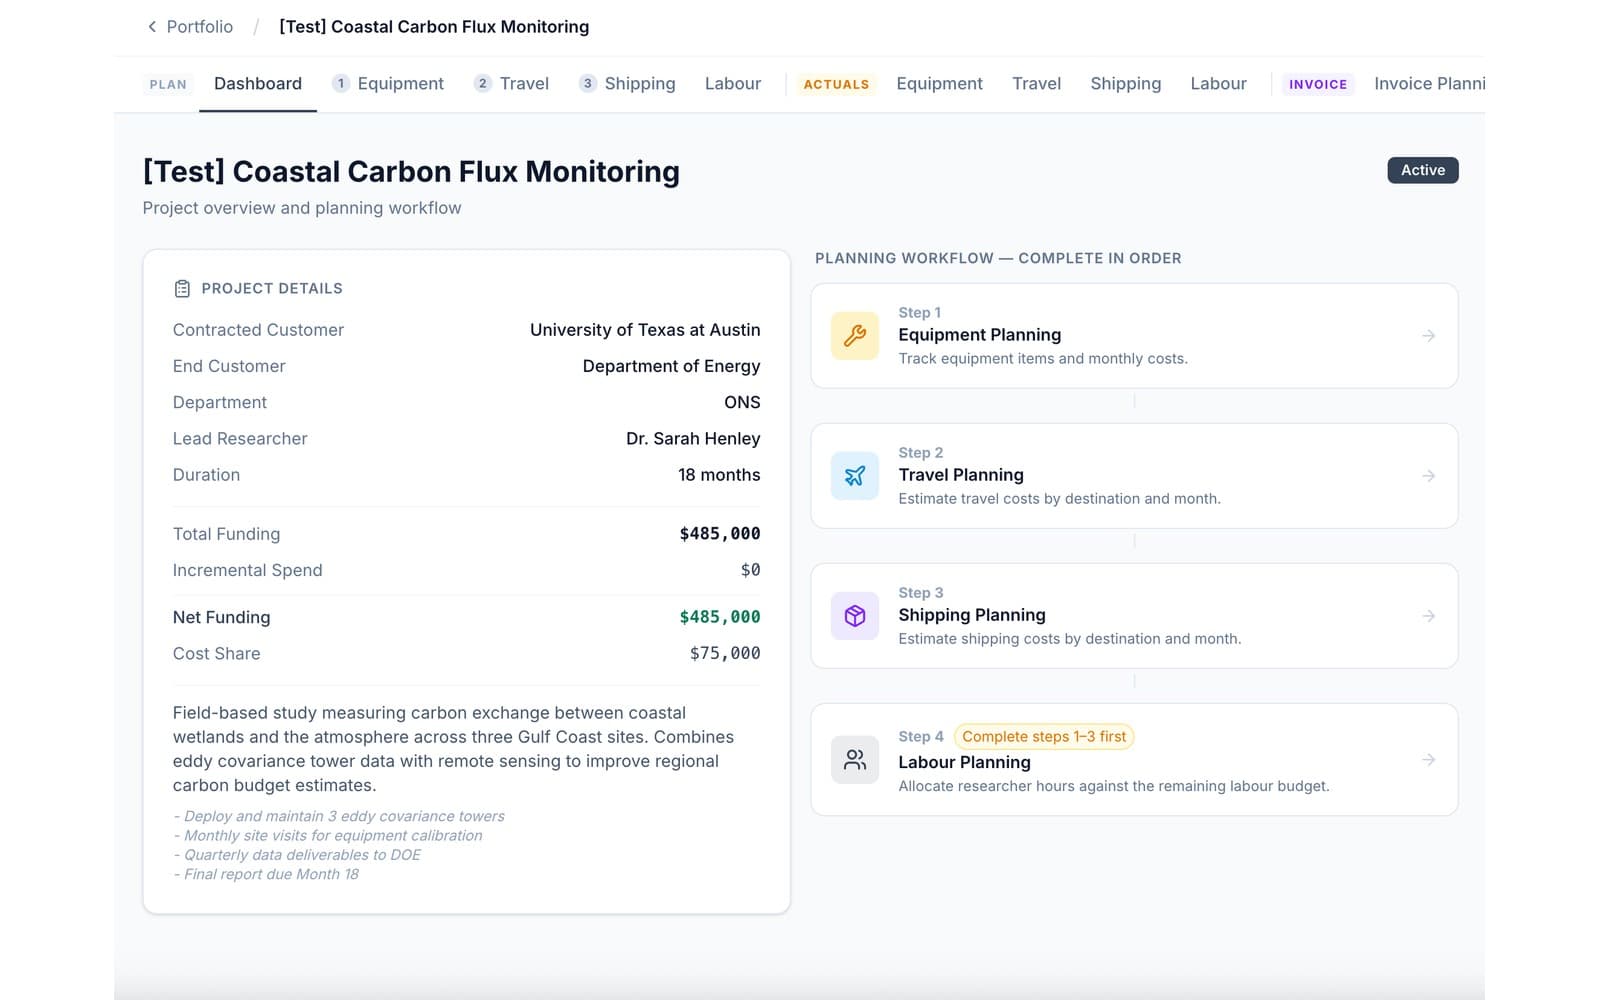This screenshot has height=1000, width=1600.
Task: Click the people icon for Labour Planning
Action: coord(855,760)
